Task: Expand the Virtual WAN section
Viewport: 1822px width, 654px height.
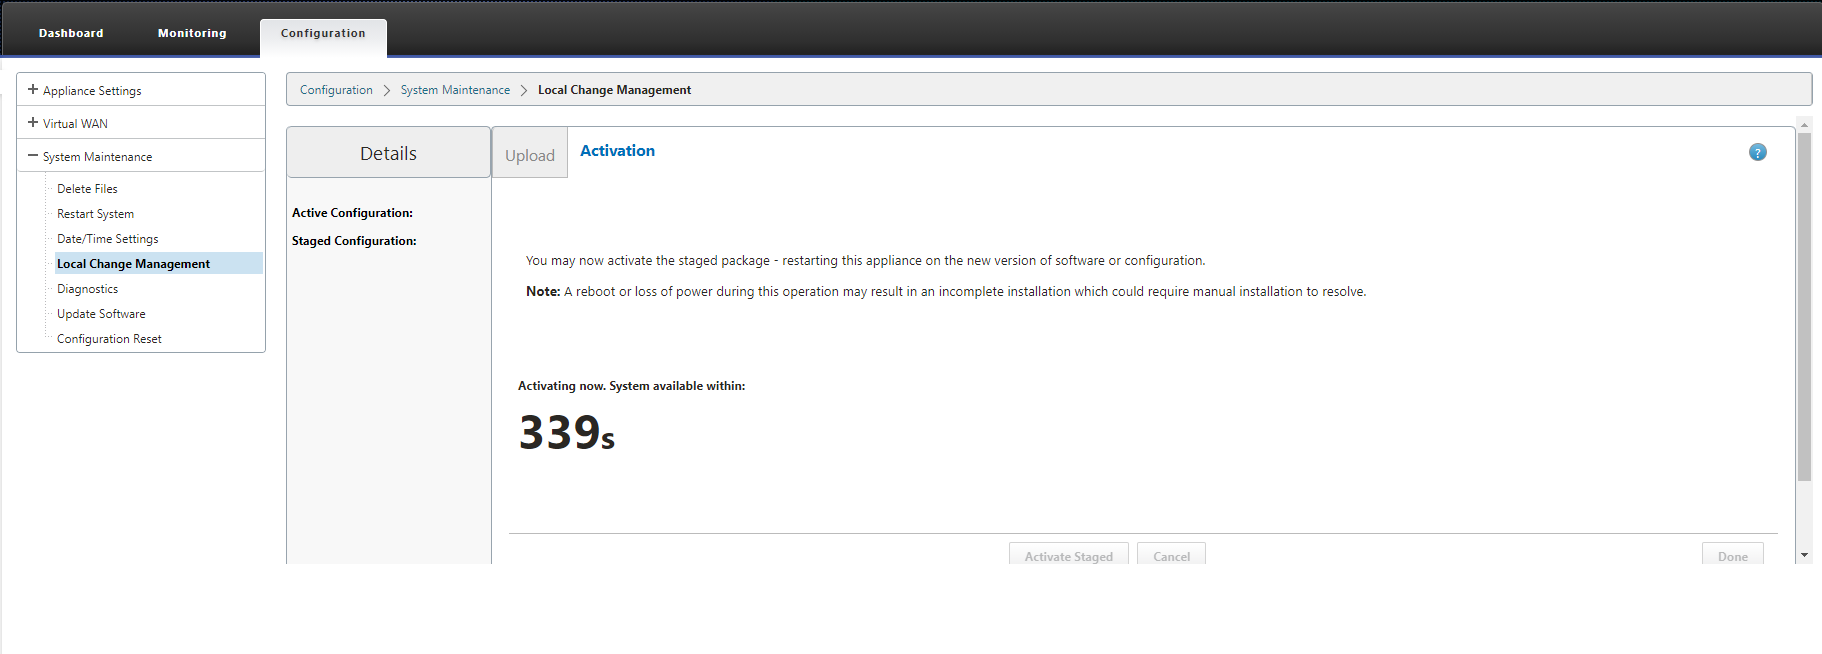Action: click(33, 123)
